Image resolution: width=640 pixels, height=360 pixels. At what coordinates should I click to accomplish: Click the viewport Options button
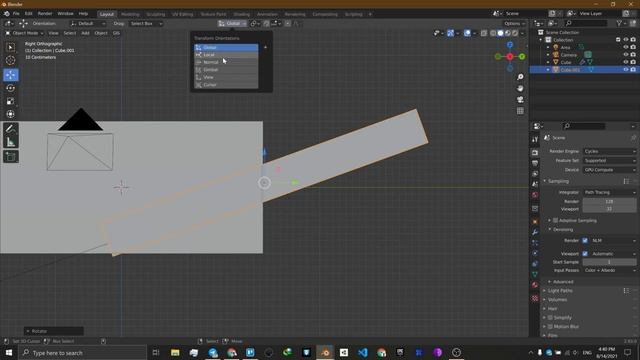pyautogui.click(x=514, y=24)
